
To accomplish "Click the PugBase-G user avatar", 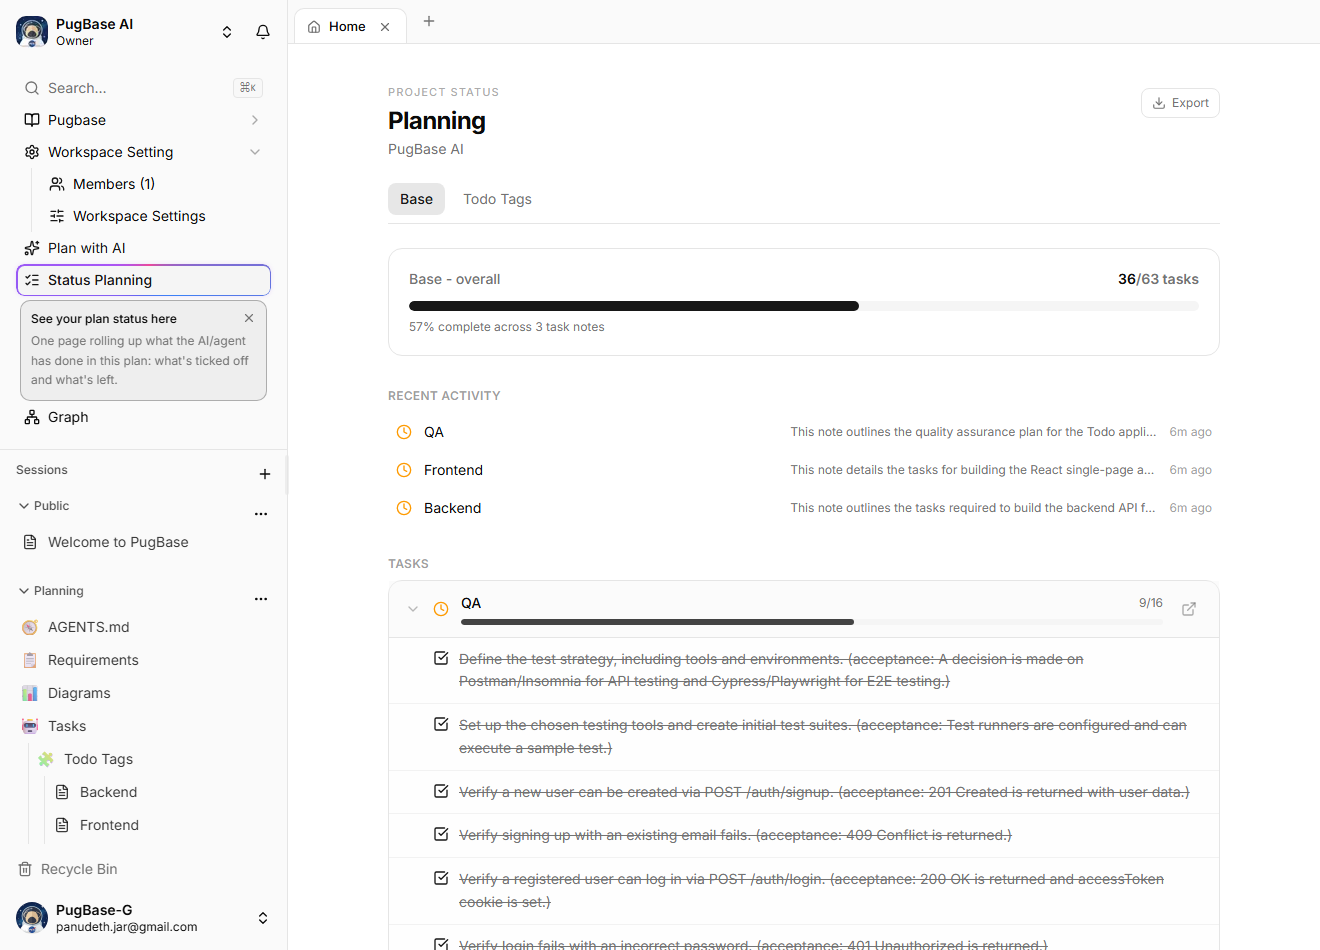I will [32, 918].
